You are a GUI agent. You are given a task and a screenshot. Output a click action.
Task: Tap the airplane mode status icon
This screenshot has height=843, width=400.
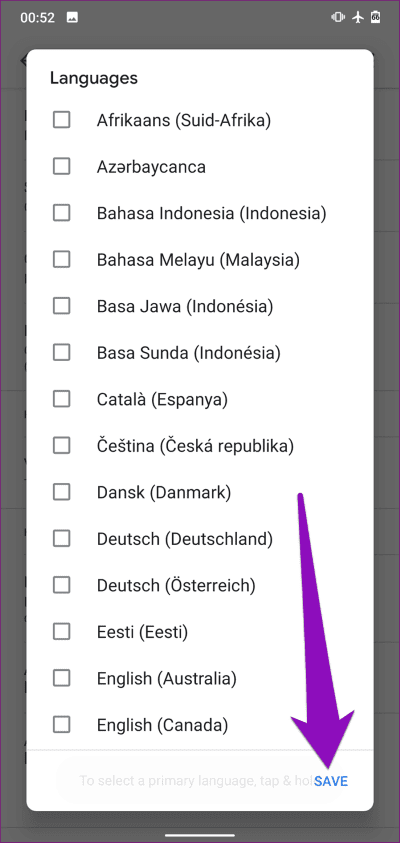click(x=358, y=17)
